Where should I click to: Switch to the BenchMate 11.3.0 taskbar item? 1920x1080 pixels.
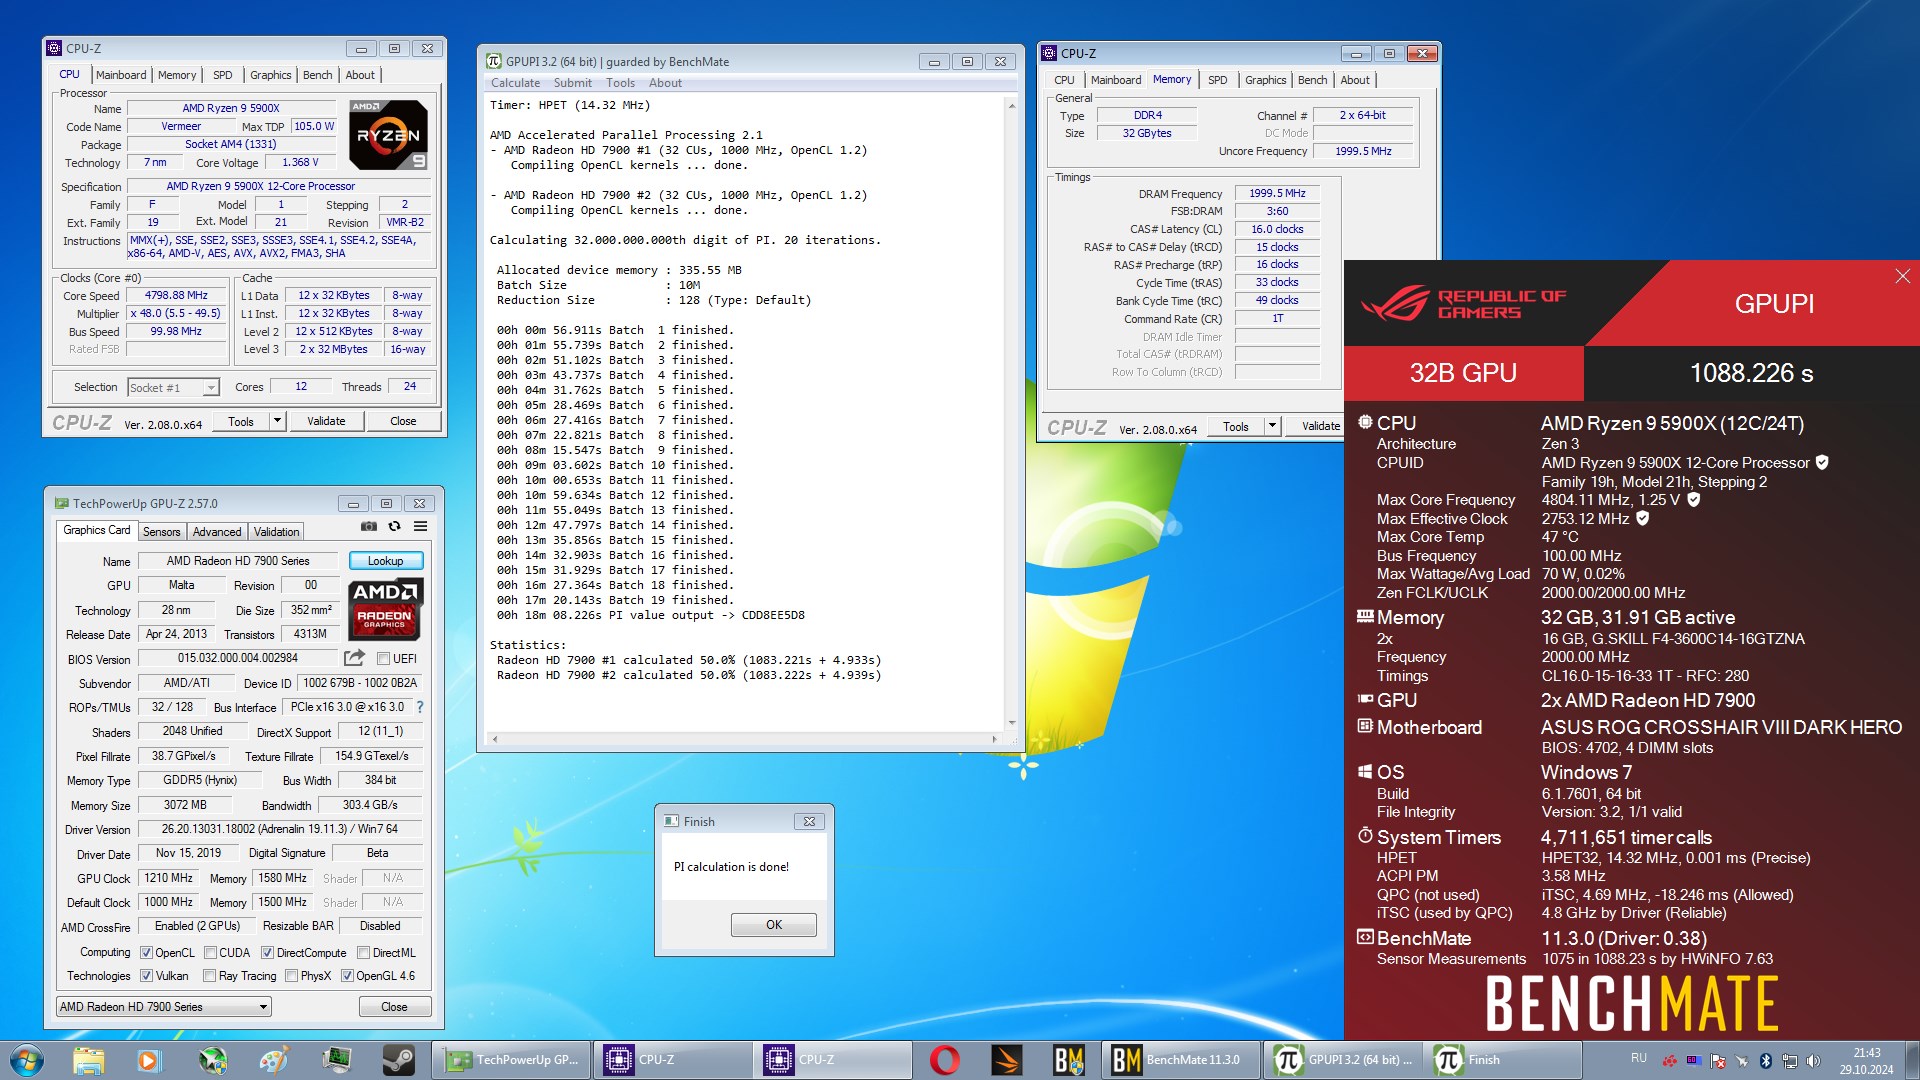click(1181, 1060)
